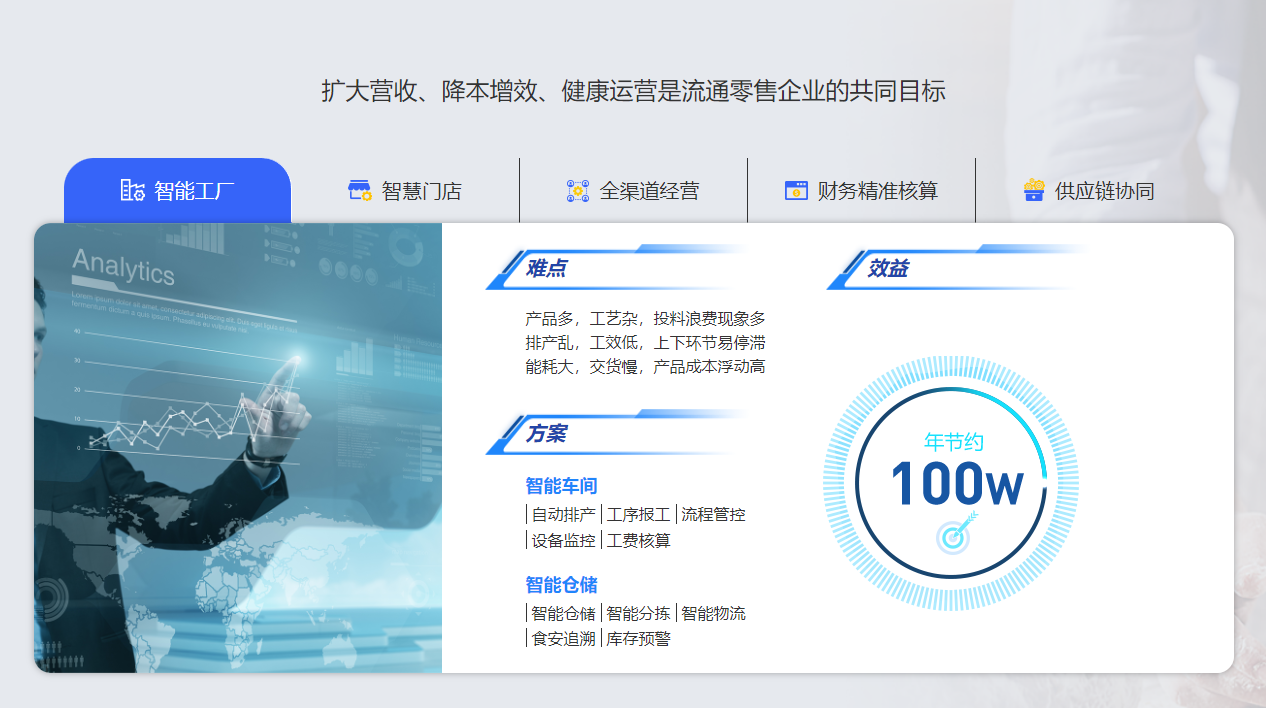Switch to the 智慧门店 tab label
This screenshot has height=708, width=1266.
tap(421, 191)
